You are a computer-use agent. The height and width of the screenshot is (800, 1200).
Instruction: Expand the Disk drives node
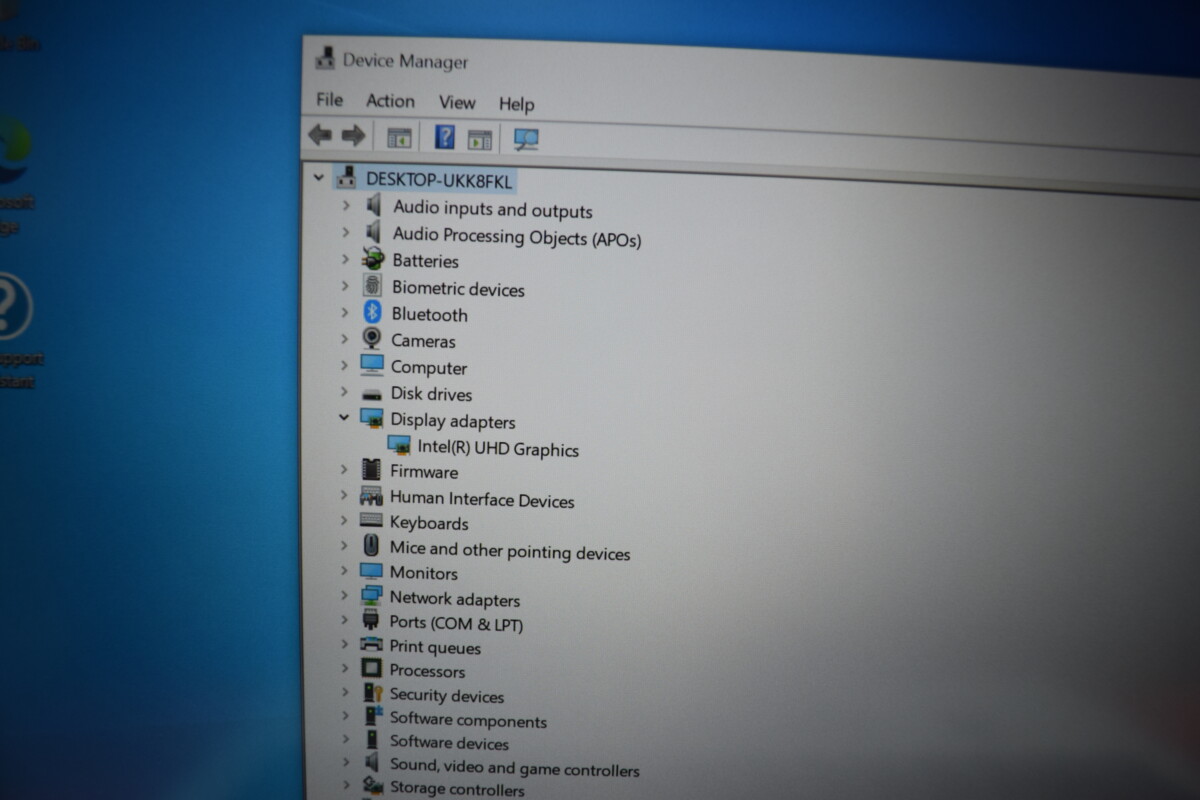click(345, 392)
